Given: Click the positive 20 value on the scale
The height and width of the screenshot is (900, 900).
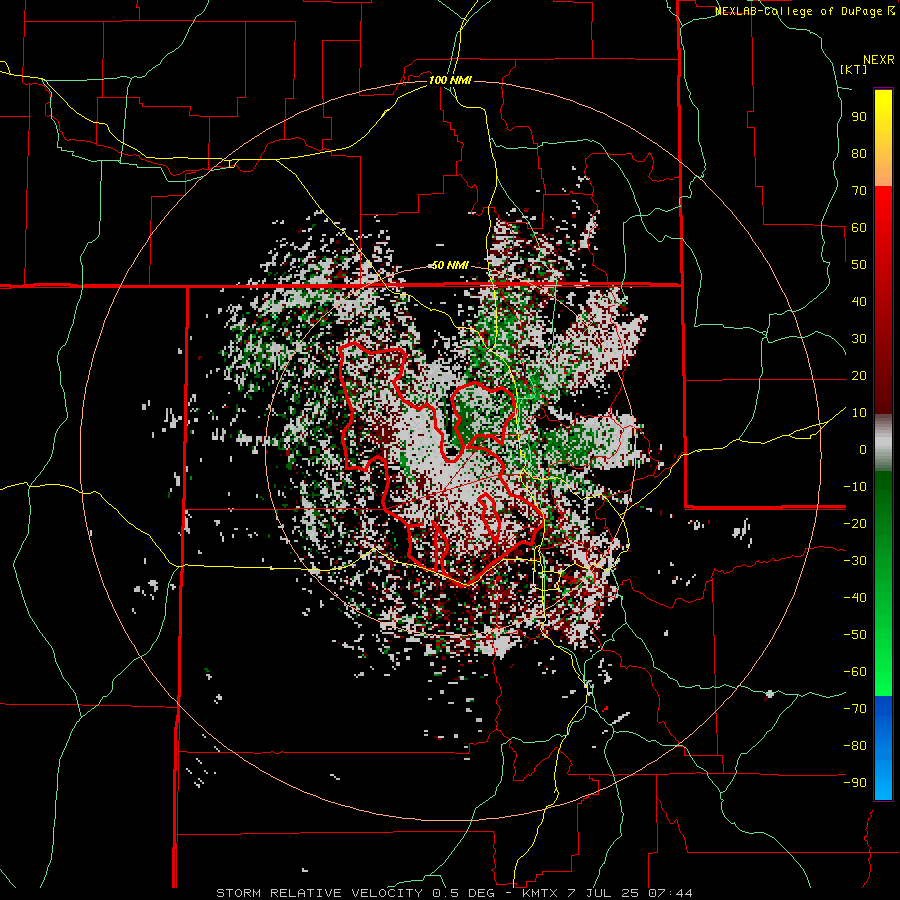Looking at the screenshot, I should coord(859,375).
